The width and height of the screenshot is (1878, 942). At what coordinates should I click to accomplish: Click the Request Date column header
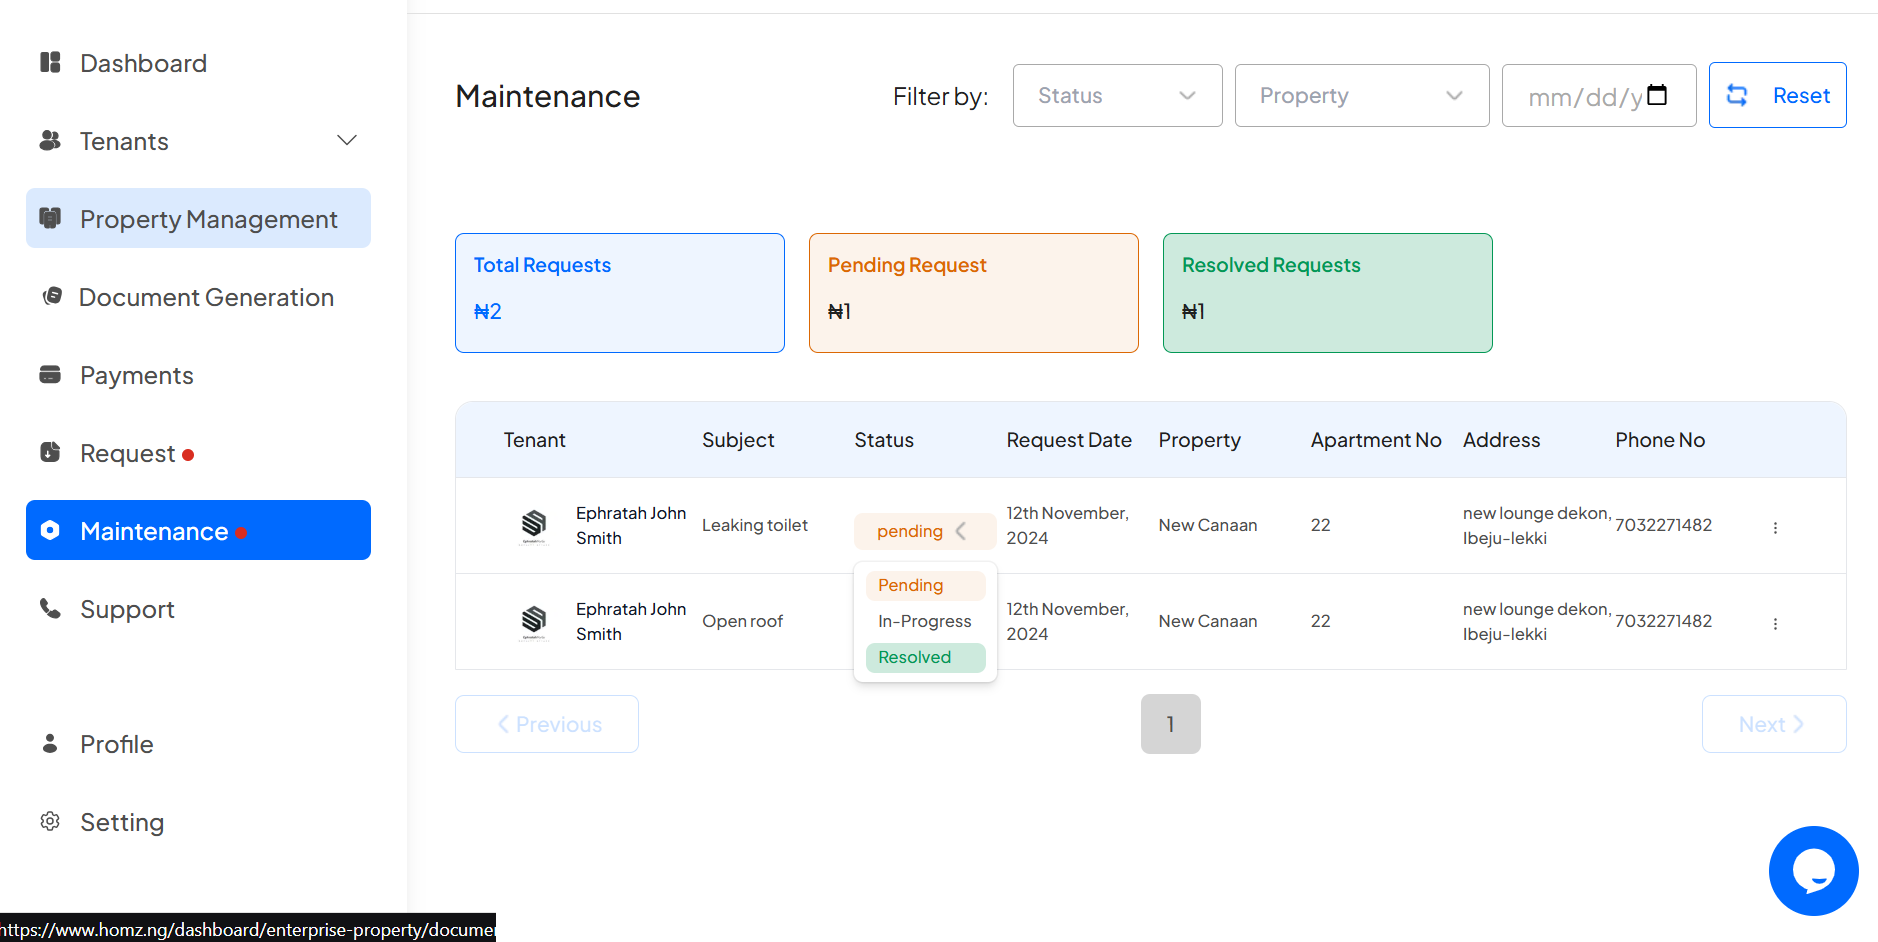[1069, 440]
